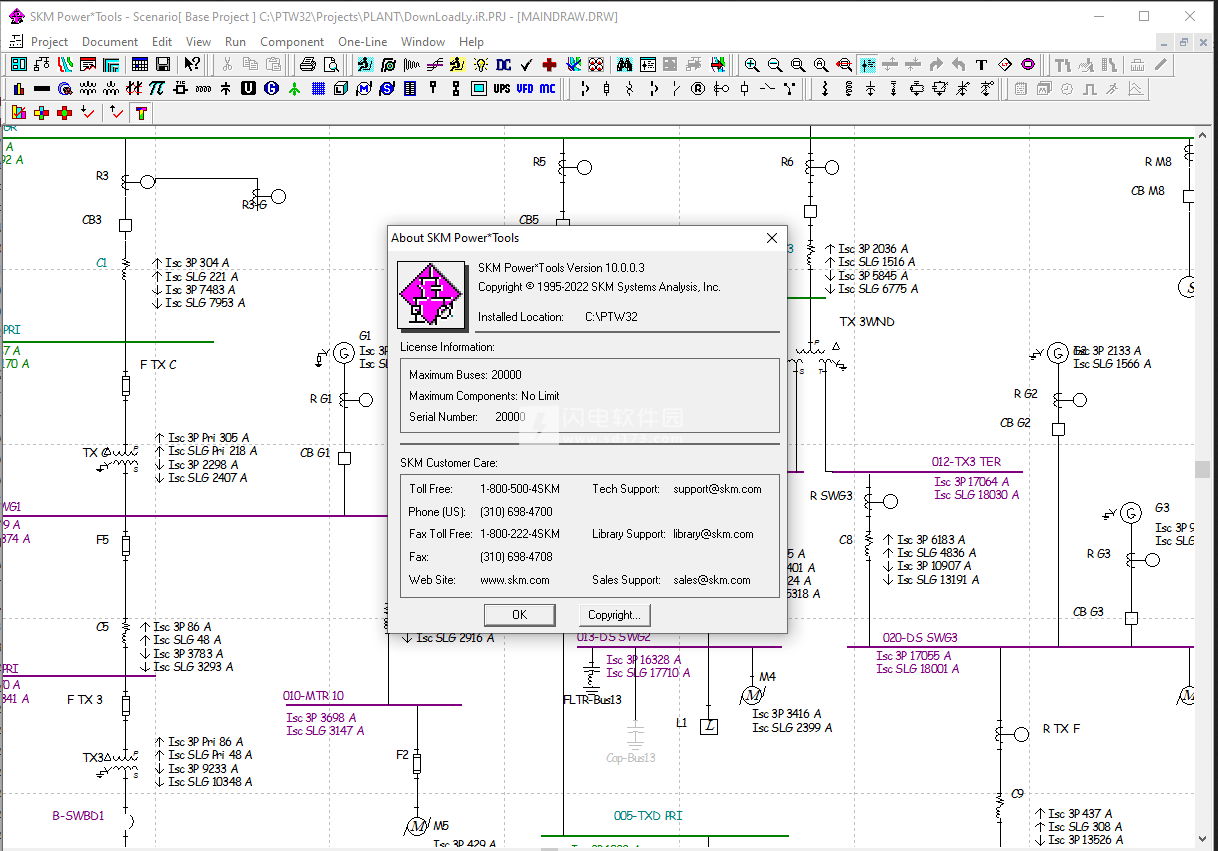Click the application icon in menu bar

click(x=14, y=42)
